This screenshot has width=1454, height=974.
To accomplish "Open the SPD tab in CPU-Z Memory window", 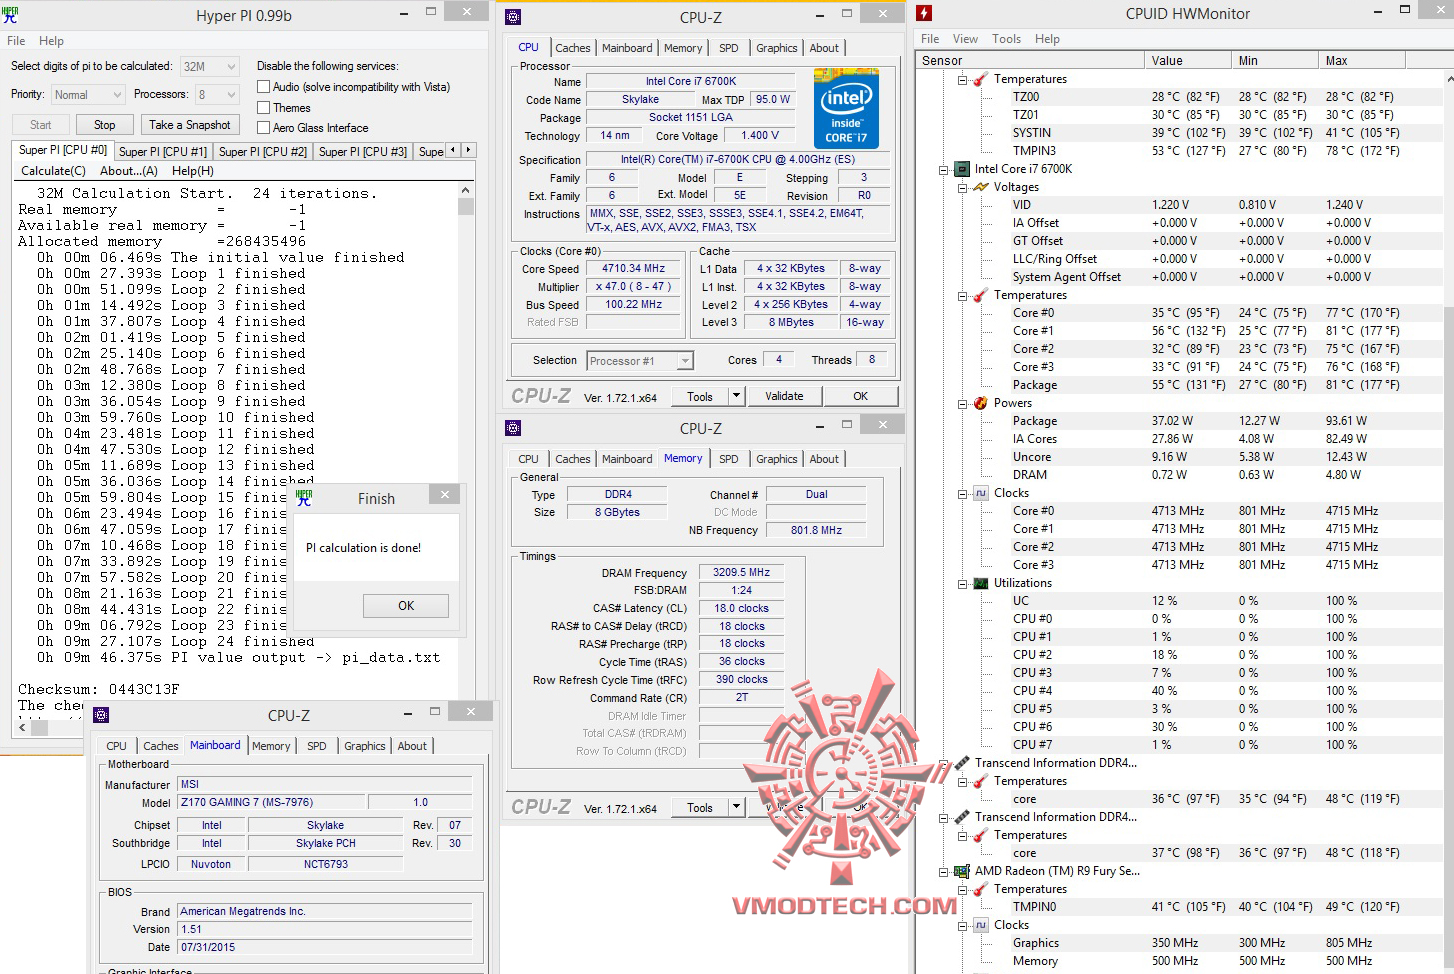I will (x=729, y=459).
